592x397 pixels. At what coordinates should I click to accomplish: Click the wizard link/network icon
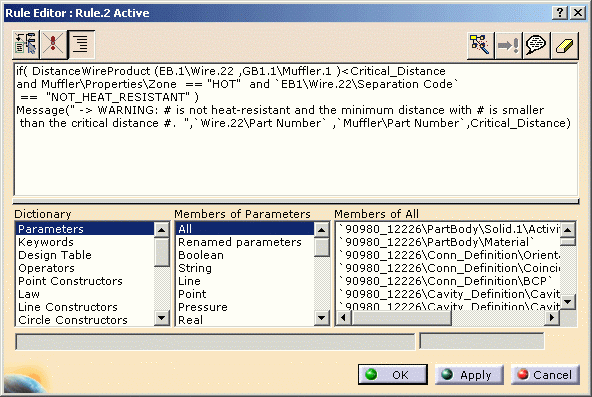click(x=480, y=45)
